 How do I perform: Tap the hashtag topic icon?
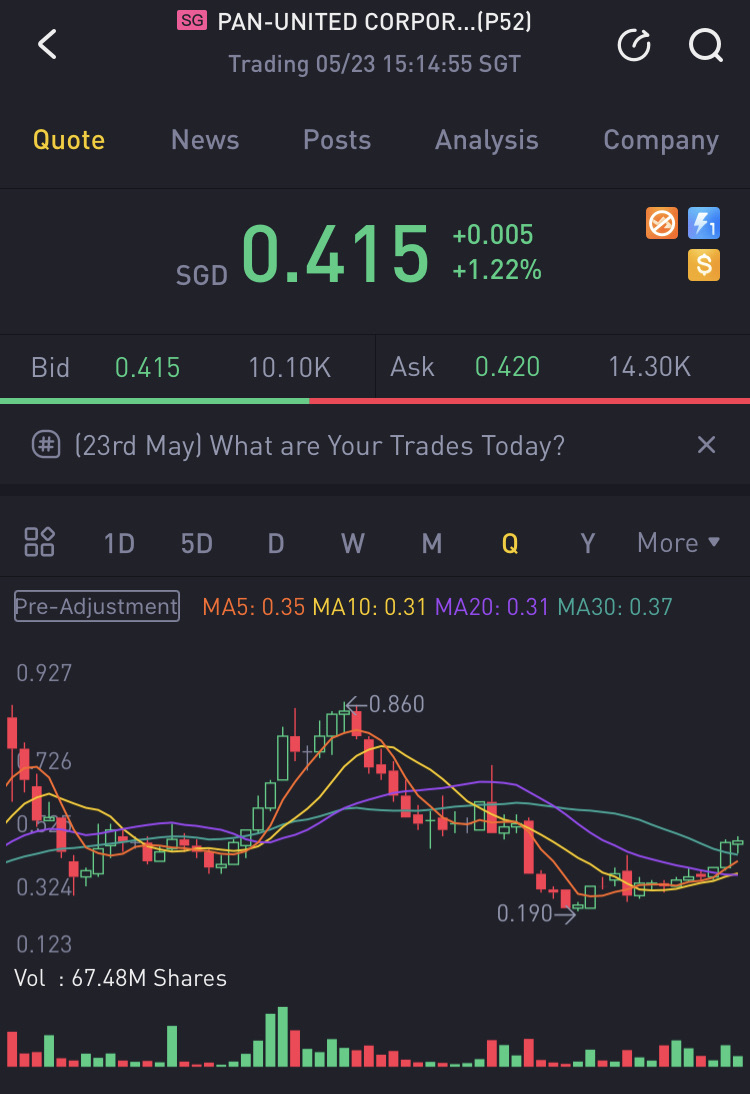(46, 444)
